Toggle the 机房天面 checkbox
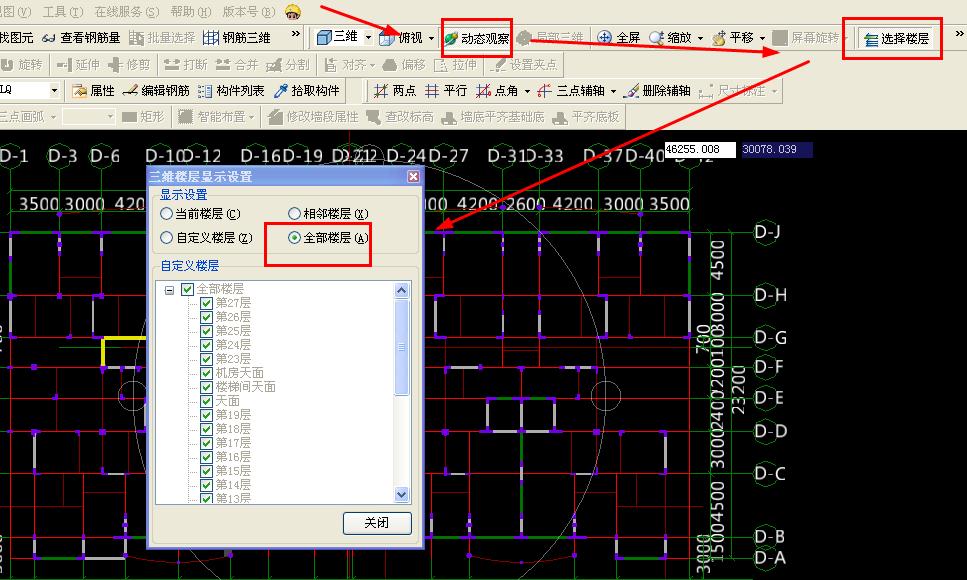 (207, 373)
